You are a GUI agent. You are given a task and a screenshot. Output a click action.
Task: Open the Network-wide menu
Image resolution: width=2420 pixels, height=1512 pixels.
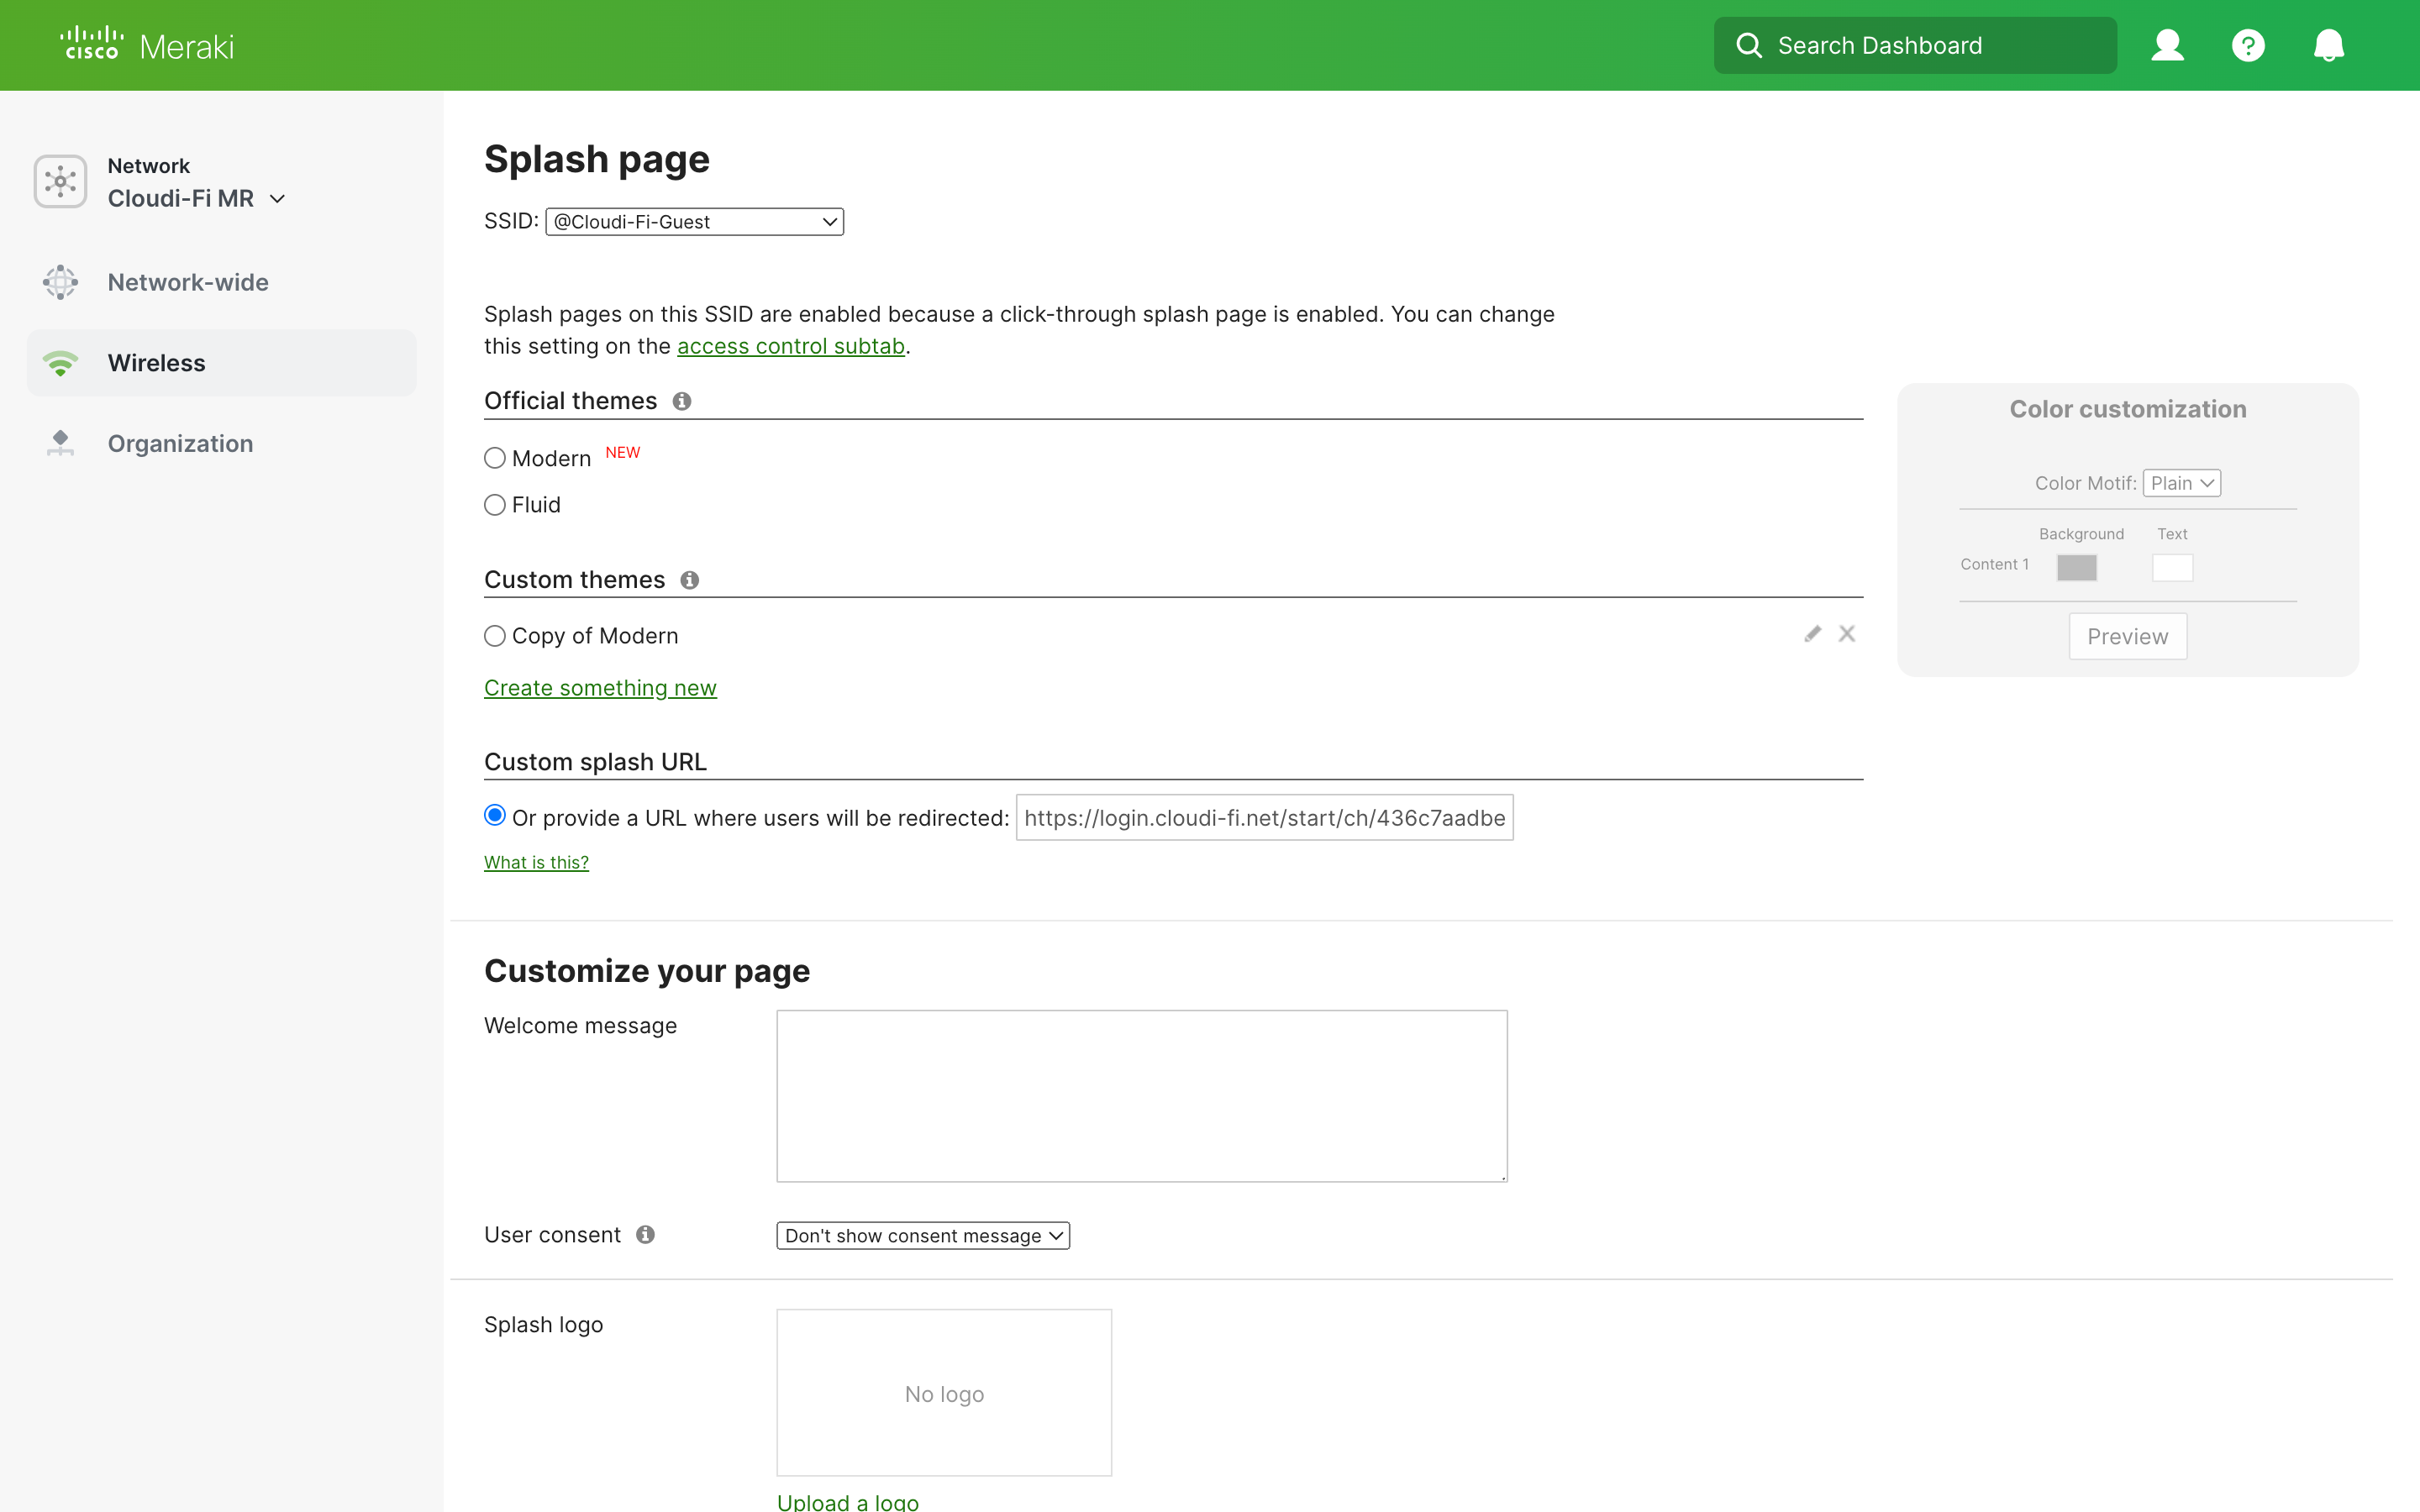pos(187,282)
